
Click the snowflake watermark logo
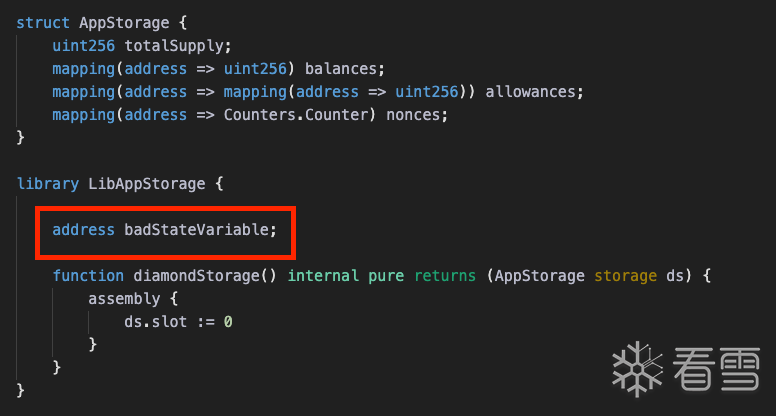[637, 369]
